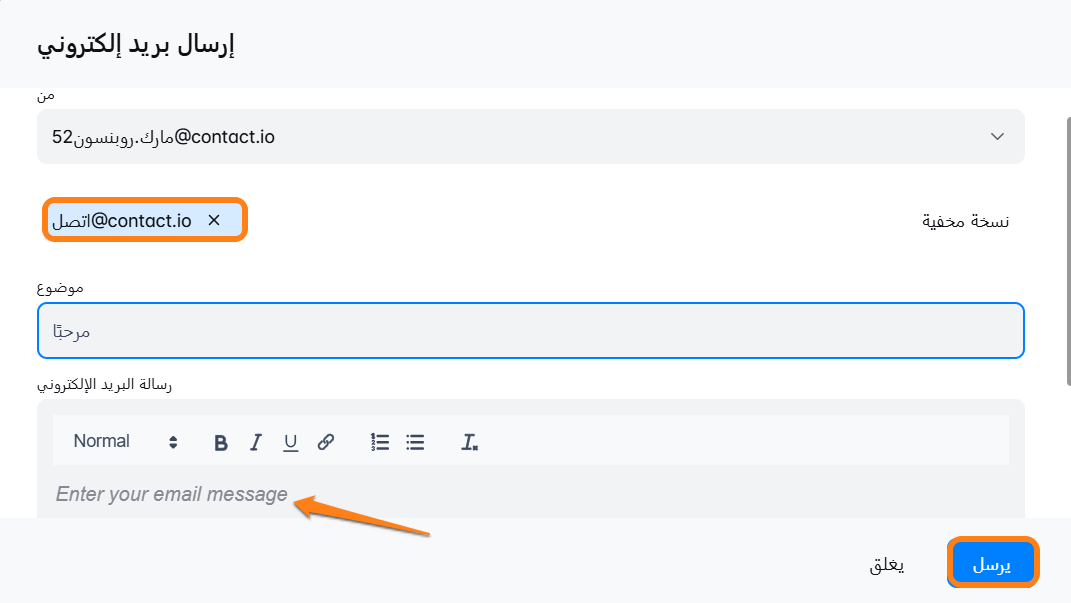Show the نسخة مخفية (BCC) field
The width and height of the screenshot is (1071, 603).
click(x=965, y=221)
